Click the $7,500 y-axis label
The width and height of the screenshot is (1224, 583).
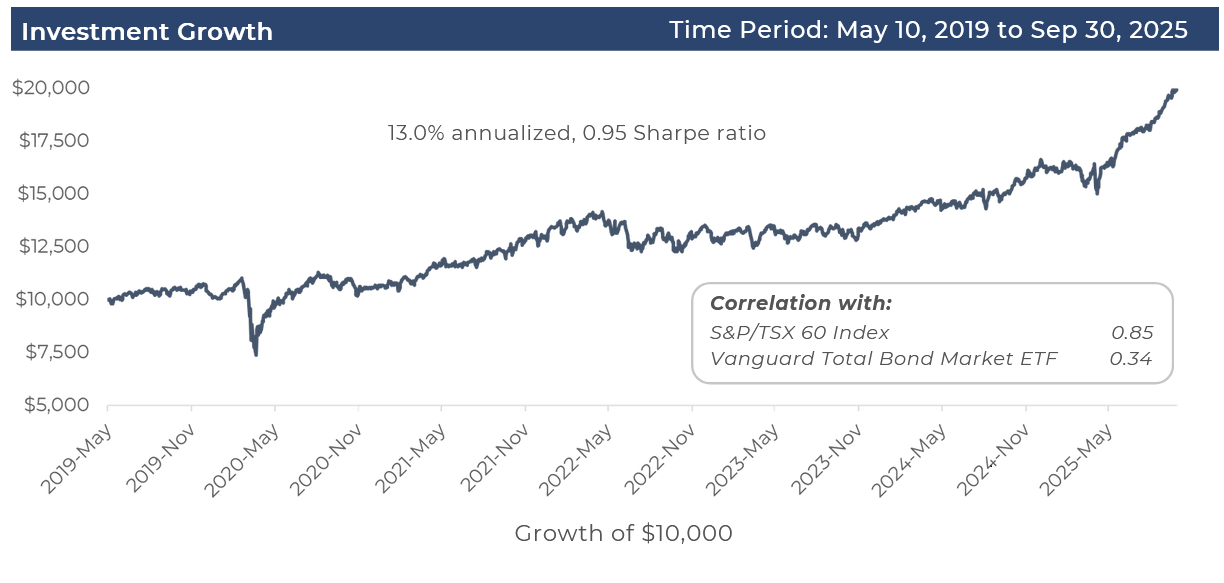click(55, 352)
